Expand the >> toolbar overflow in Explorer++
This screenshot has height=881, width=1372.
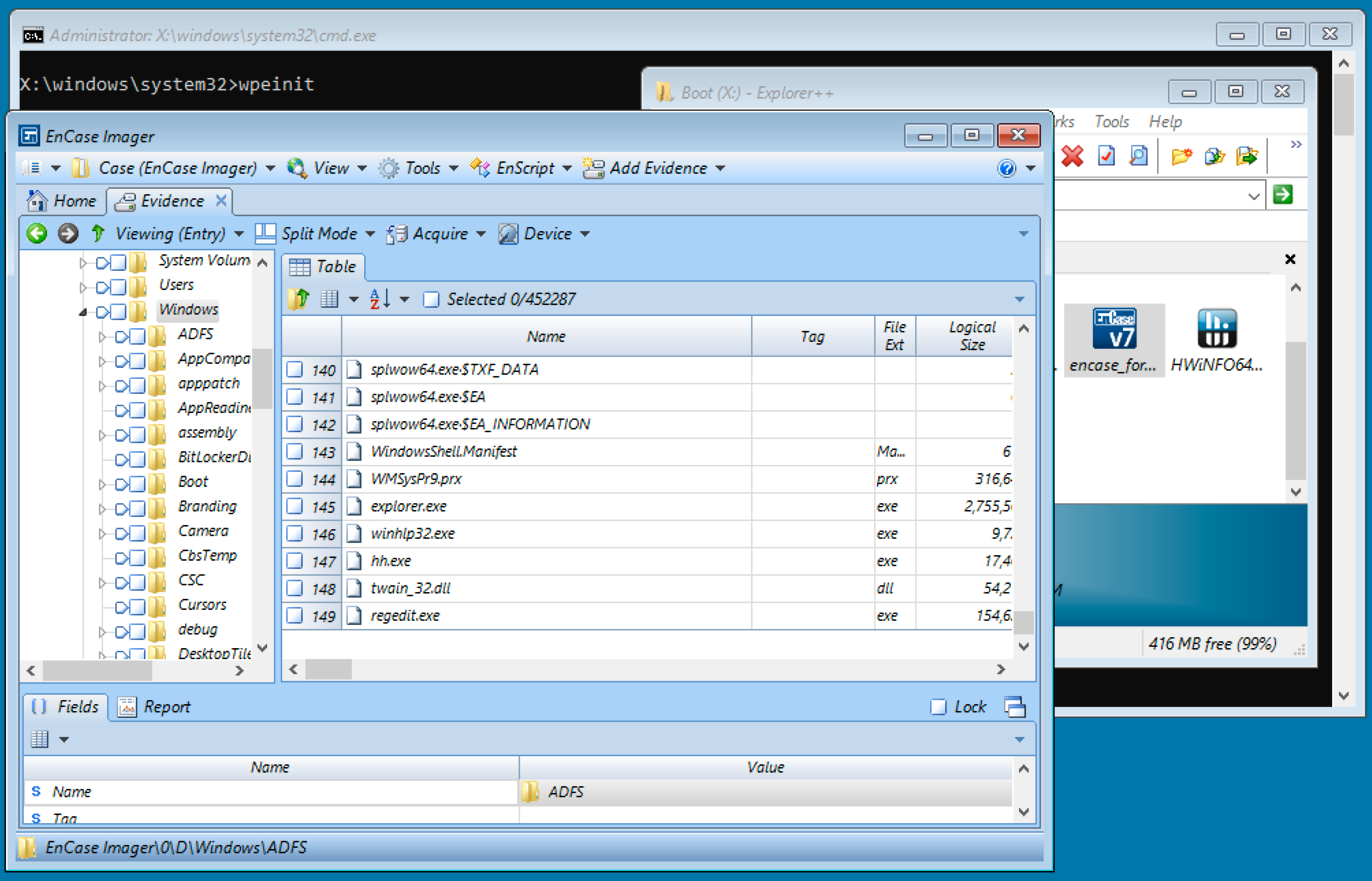pos(1296,146)
